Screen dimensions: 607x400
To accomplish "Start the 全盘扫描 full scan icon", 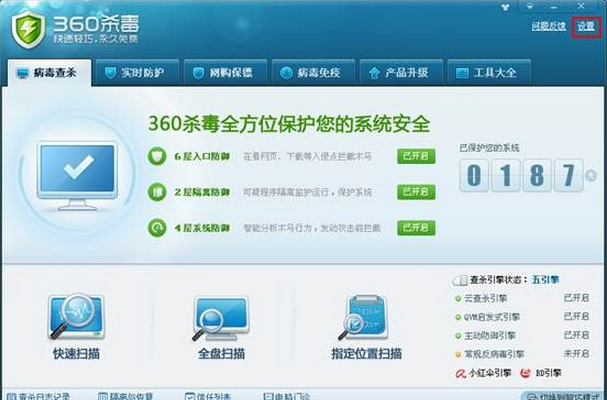I will pos(221,318).
